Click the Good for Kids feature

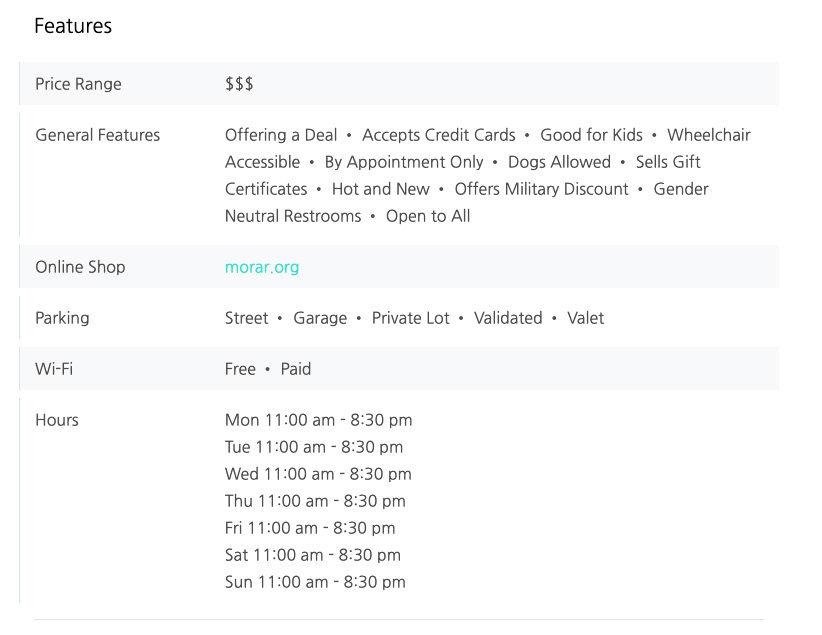click(591, 135)
